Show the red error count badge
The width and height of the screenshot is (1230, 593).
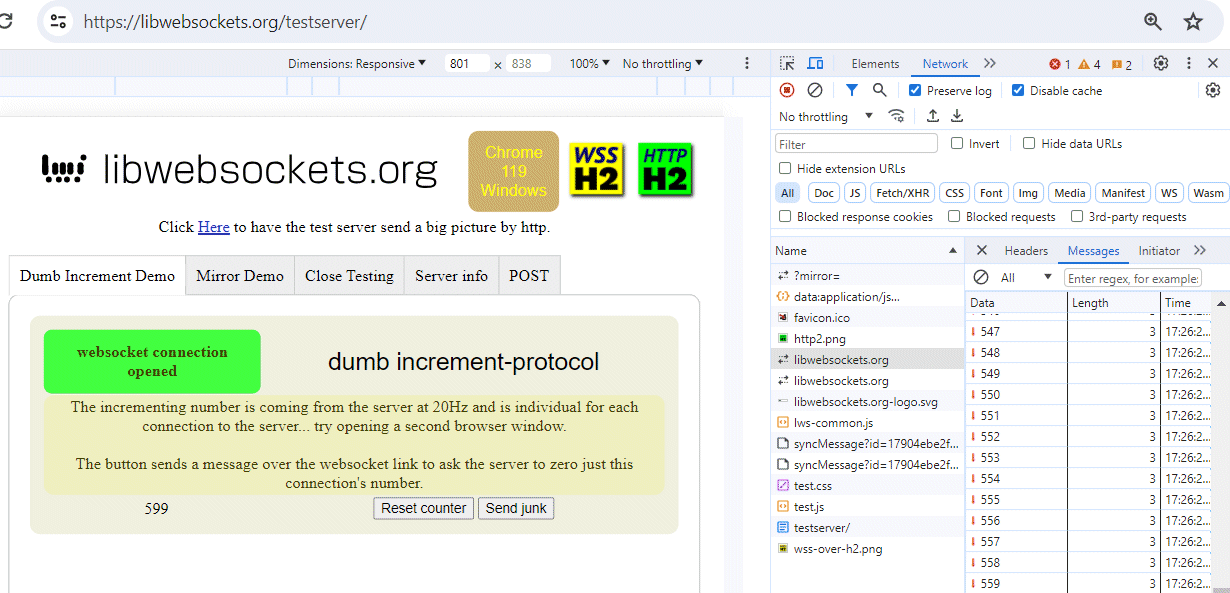(x=1059, y=64)
